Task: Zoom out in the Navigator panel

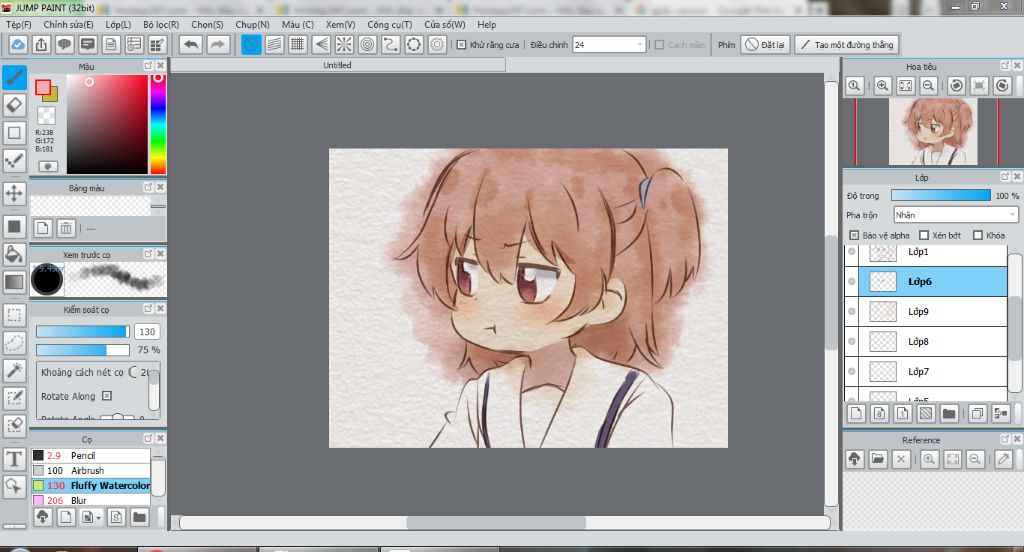Action: 929,86
